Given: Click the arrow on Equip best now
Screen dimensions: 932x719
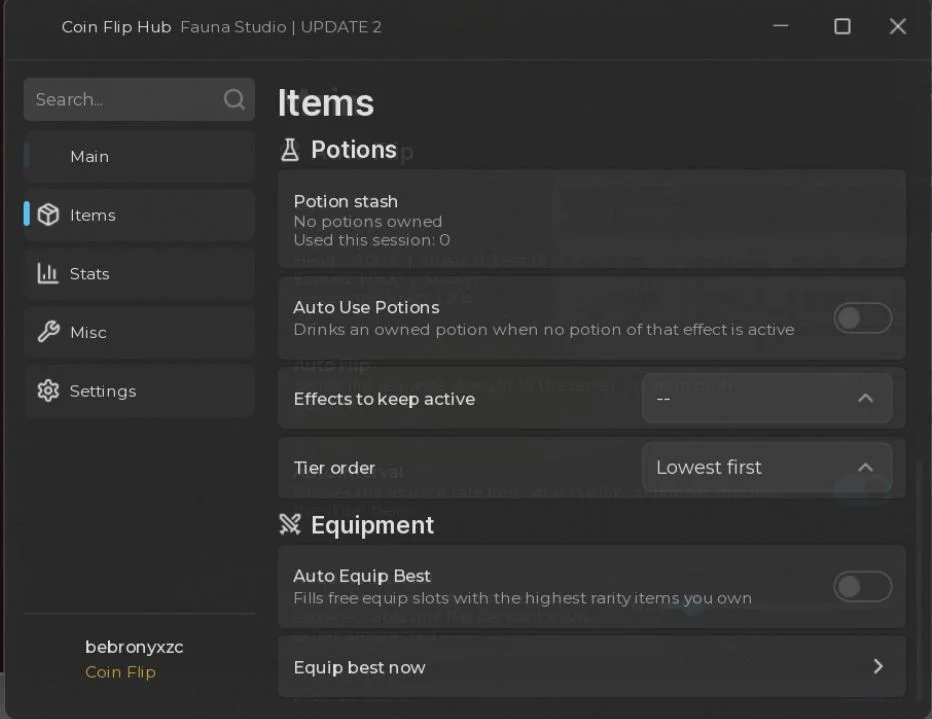Looking at the screenshot, I should point(878,666).
